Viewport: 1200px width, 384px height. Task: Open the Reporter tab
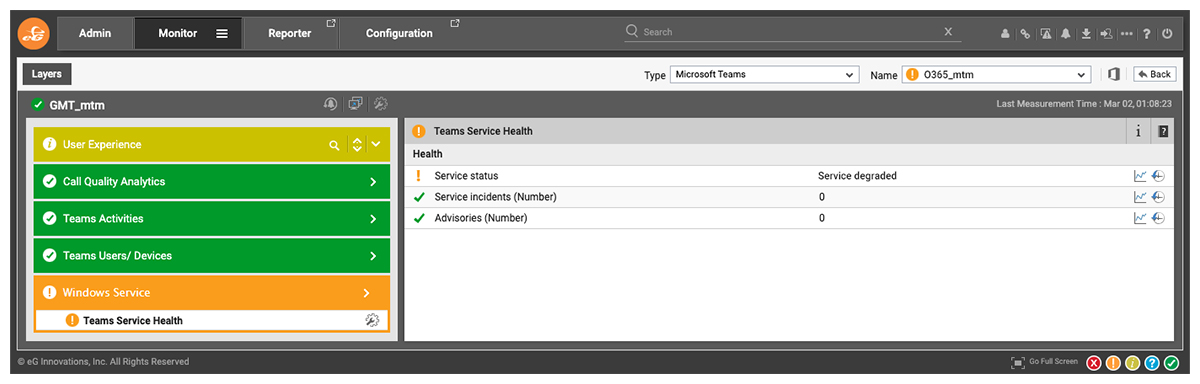[x=290, y=33]
